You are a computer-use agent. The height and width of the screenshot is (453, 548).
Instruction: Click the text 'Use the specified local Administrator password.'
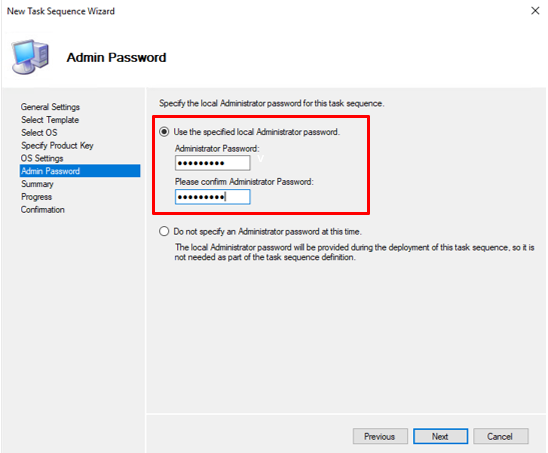[257, 132]
